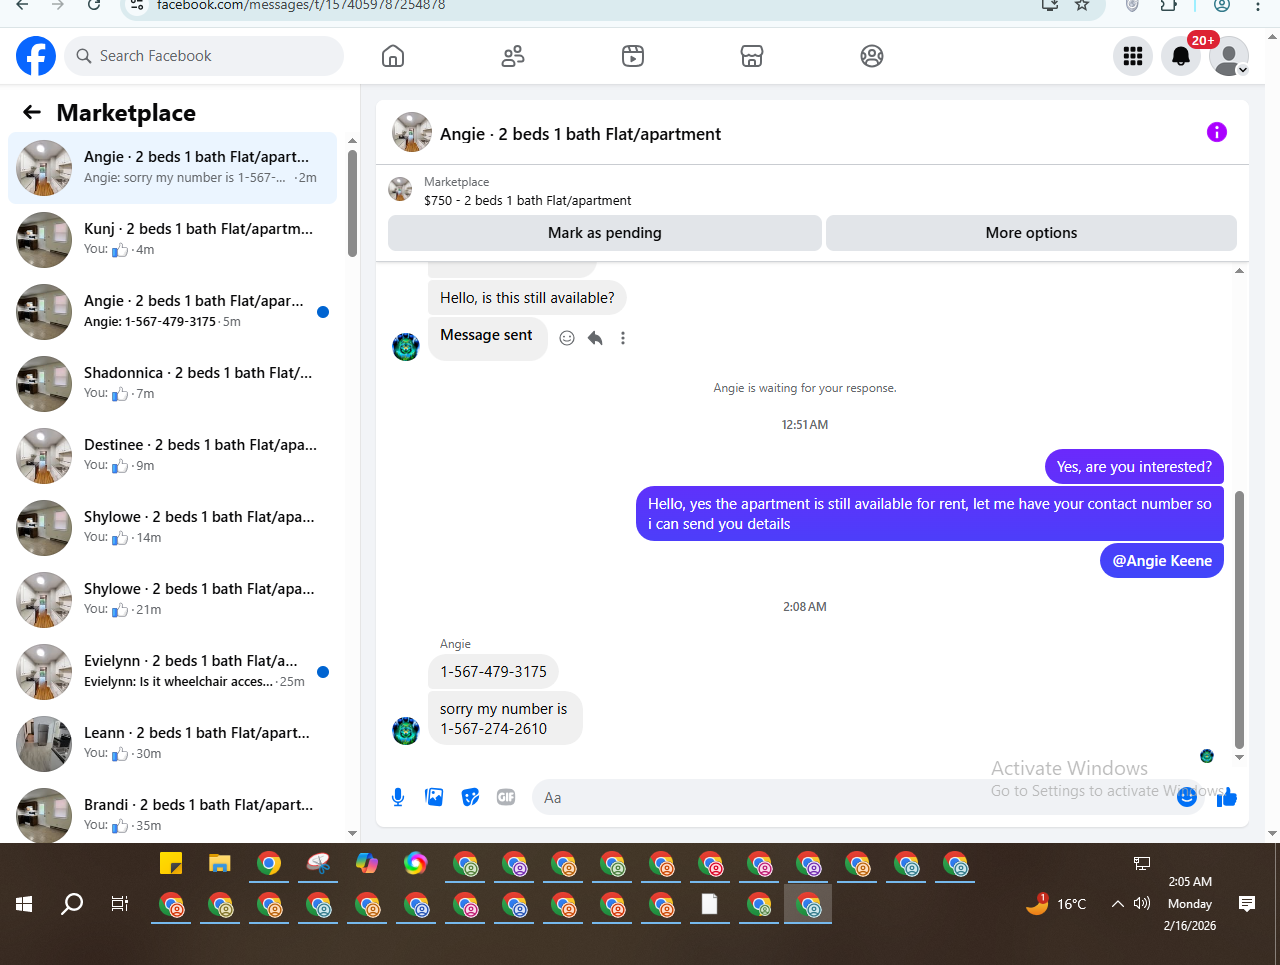This screenshot has height=965, width=1280.
Task: Open Destinee conversation in the list
Action: point(172,456)
